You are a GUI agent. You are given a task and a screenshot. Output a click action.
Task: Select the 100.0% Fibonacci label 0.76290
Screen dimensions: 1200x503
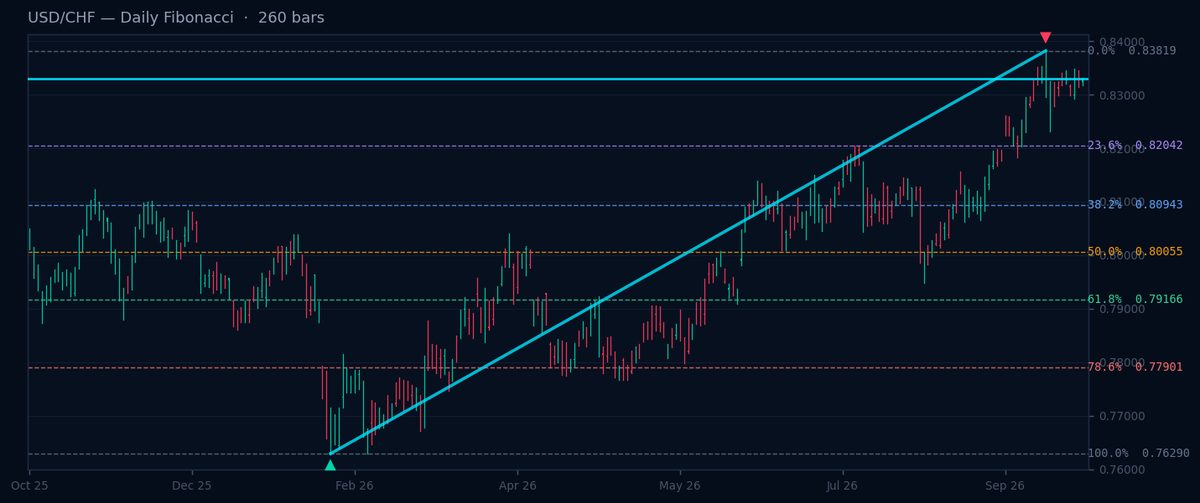pyautogui.click(x=1138, y=453)
